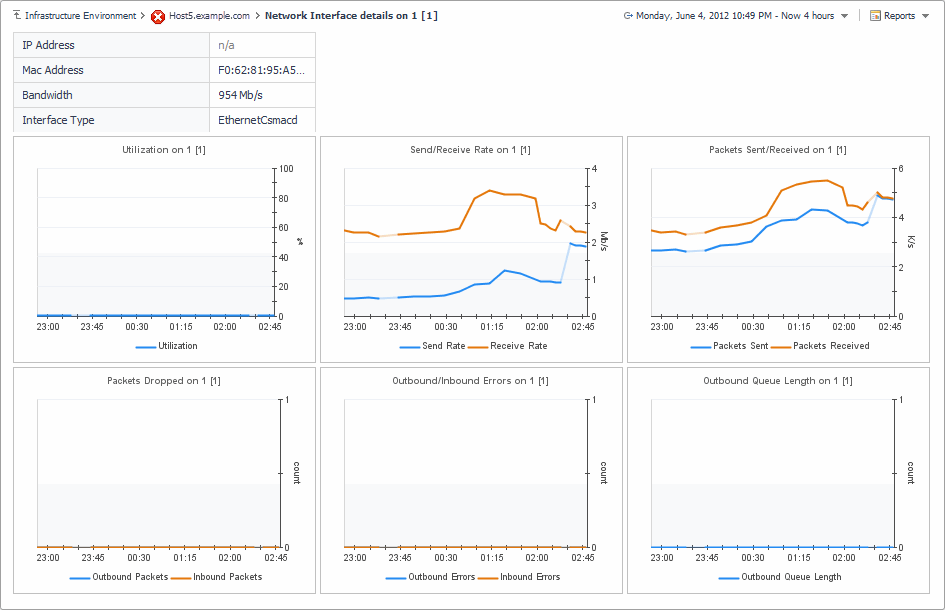Go to Host5.example.com breadcrumb

(210, 16)
